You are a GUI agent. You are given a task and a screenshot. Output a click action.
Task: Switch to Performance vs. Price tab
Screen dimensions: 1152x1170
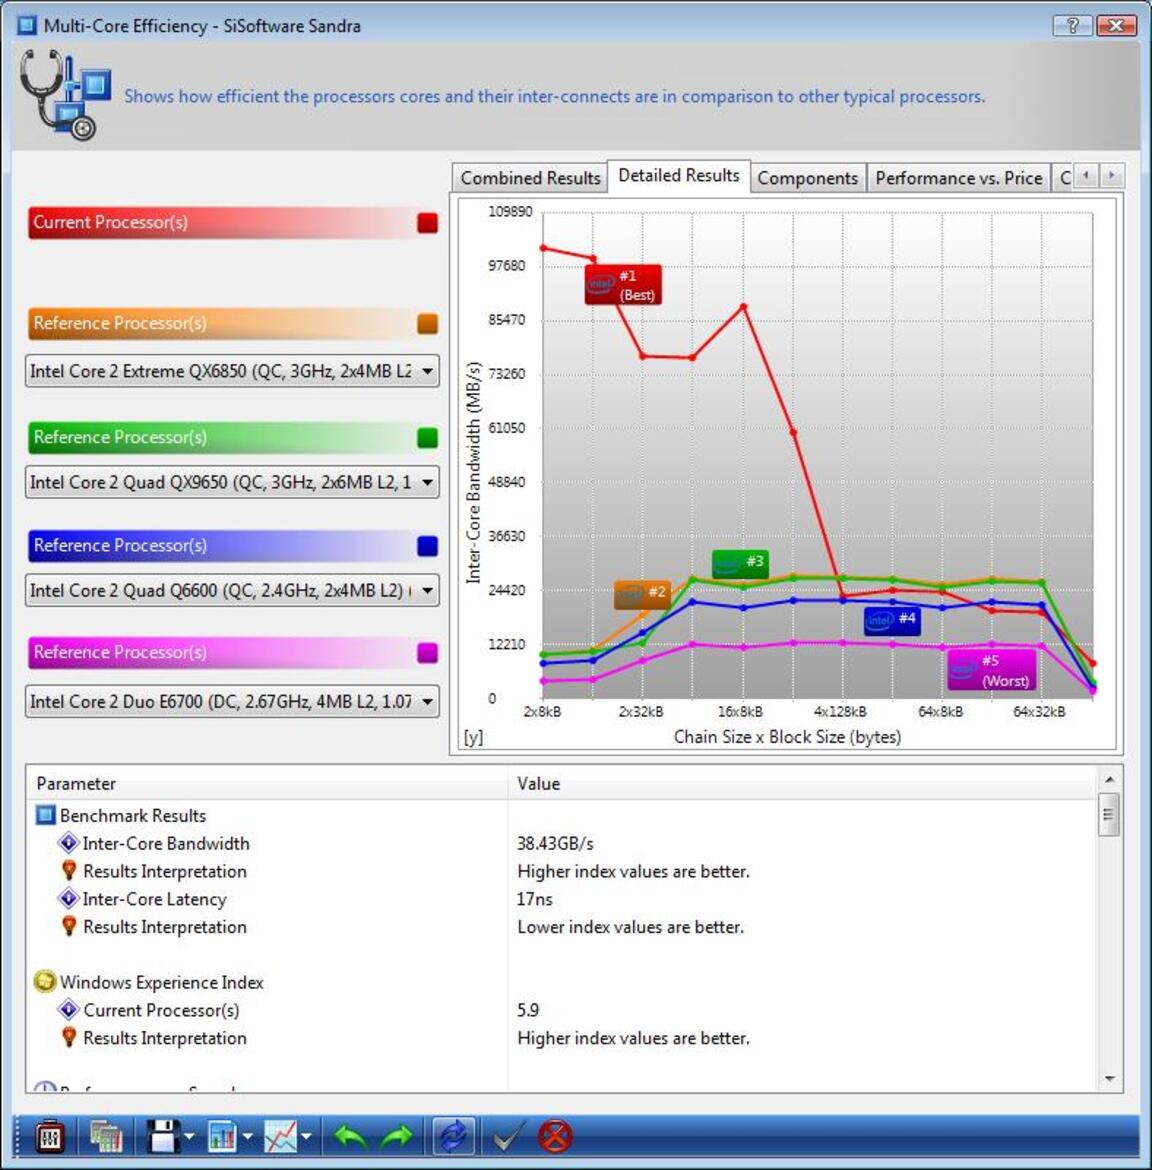point(959,178)
